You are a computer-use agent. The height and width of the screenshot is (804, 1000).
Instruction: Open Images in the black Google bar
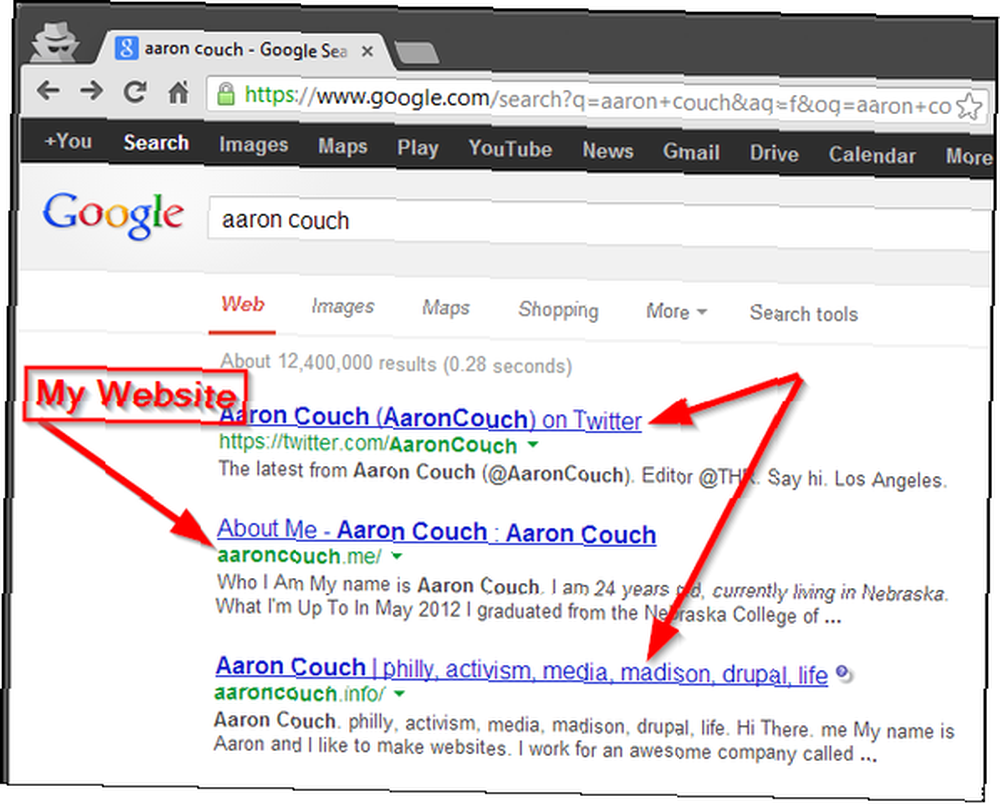254,145
